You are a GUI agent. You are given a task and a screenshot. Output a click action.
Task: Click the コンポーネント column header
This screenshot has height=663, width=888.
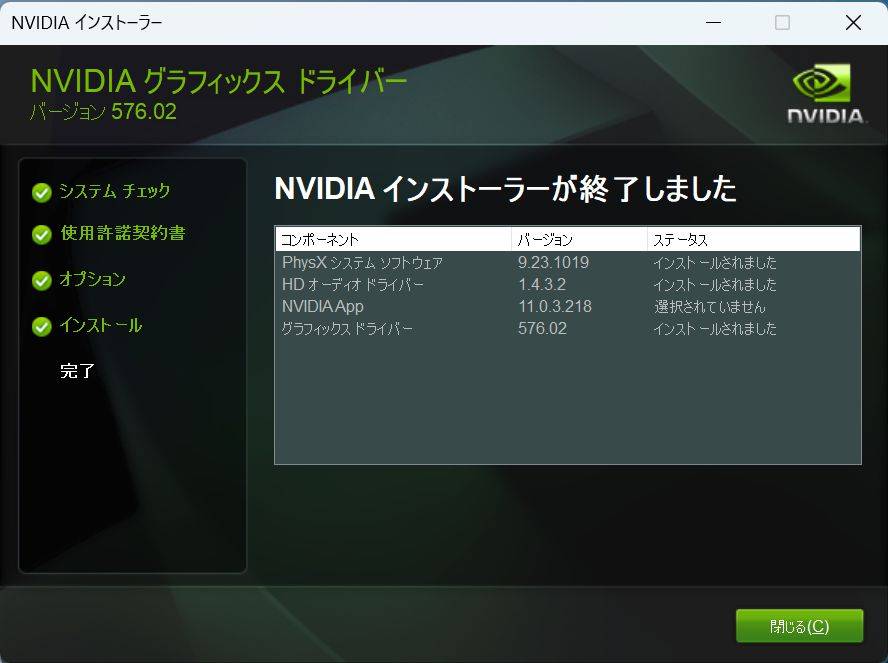(394, 240)
